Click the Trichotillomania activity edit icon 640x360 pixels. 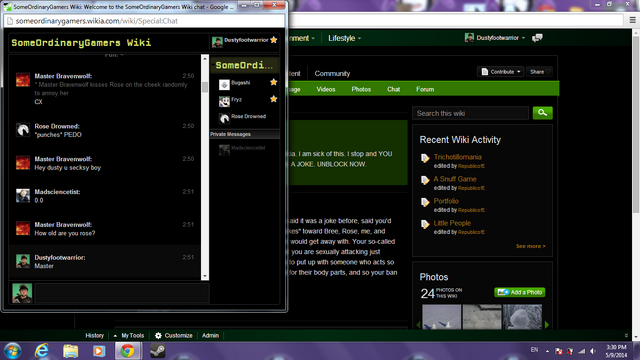(x=425, y=158)
